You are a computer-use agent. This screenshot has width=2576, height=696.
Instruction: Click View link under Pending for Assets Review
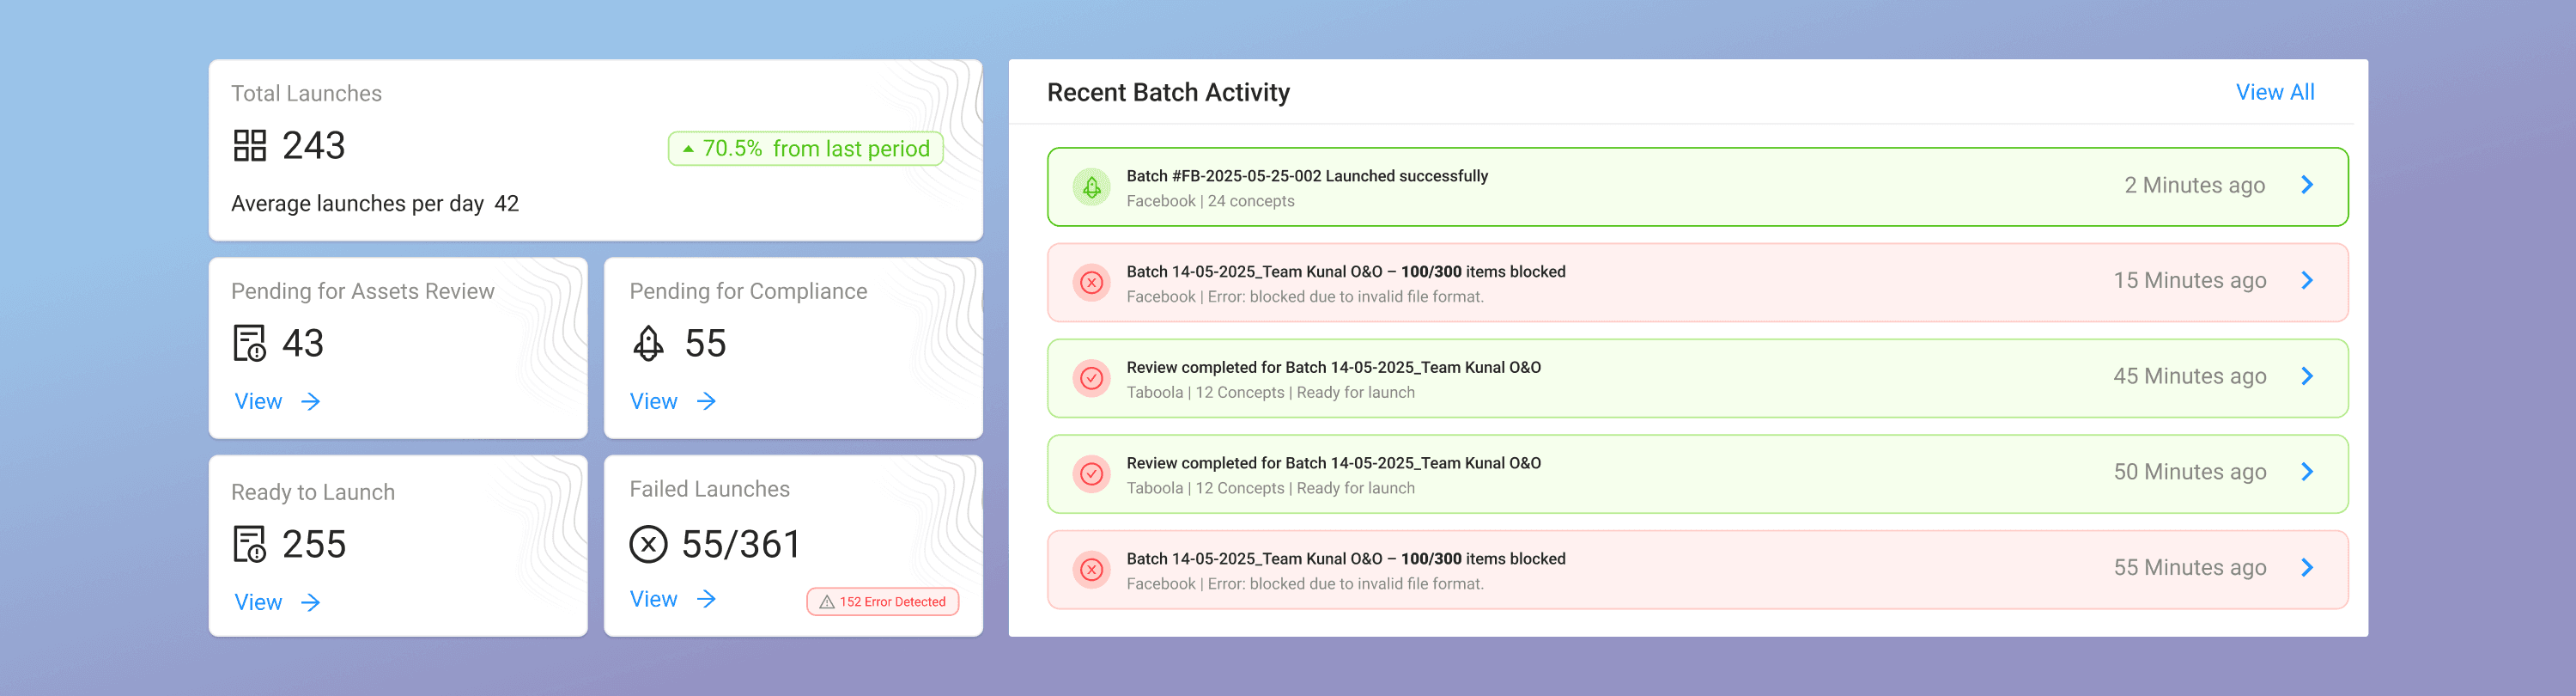tap(258, 401)
